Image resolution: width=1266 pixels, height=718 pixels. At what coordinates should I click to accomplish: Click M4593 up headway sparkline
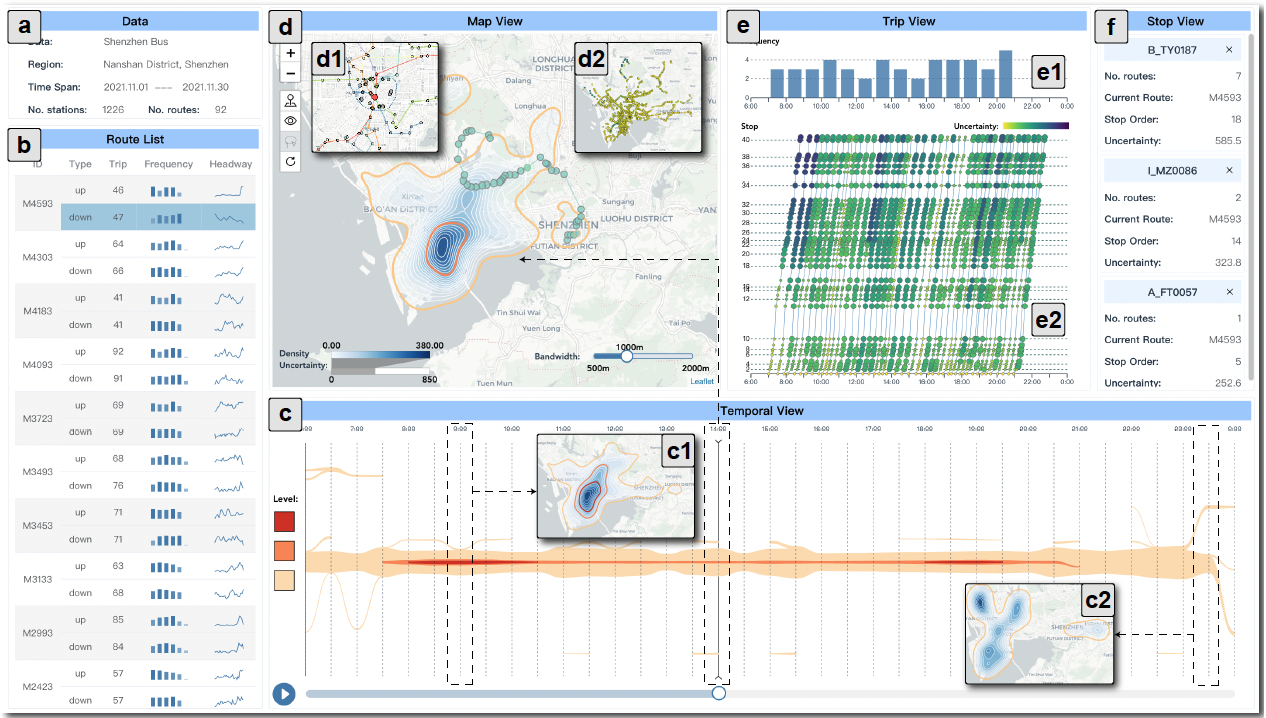(229, 190)
